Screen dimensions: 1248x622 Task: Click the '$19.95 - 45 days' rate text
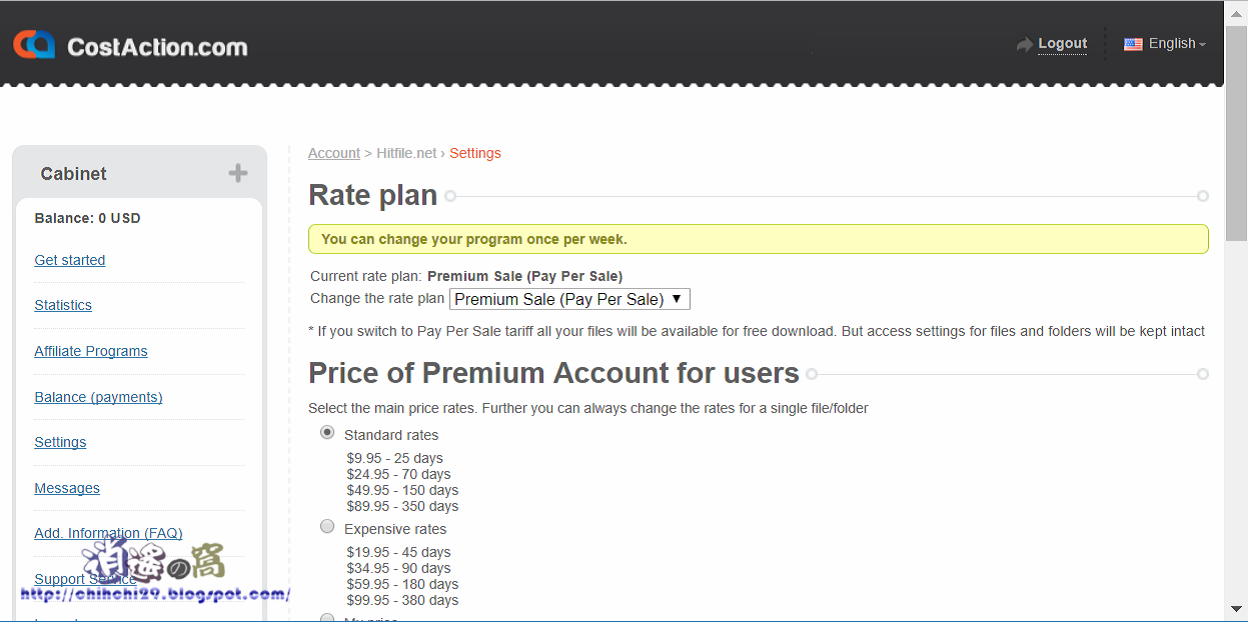pos(399,552)
